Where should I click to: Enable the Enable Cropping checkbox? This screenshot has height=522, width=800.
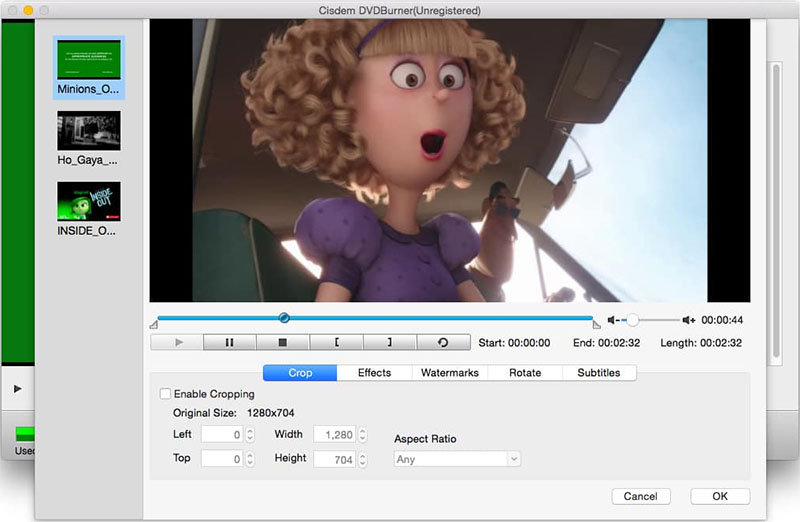[x=166, y=394]
